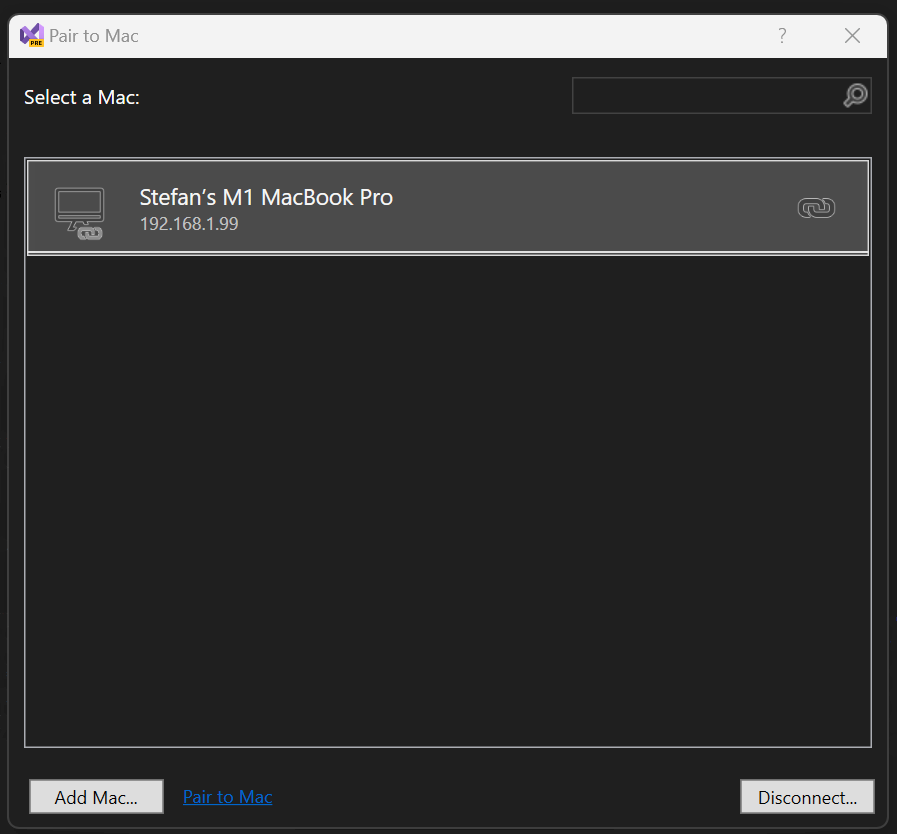
Task: Focus the Mac search text field
Action: 706,96
